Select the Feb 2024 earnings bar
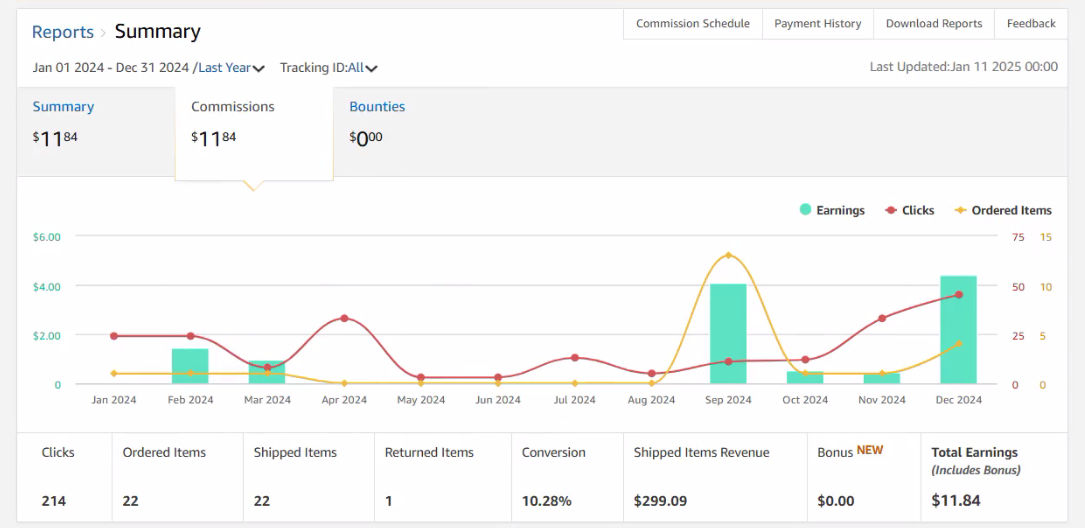Image resolution: width=1085 pixels, height=528 pixels. coord(190,366)
